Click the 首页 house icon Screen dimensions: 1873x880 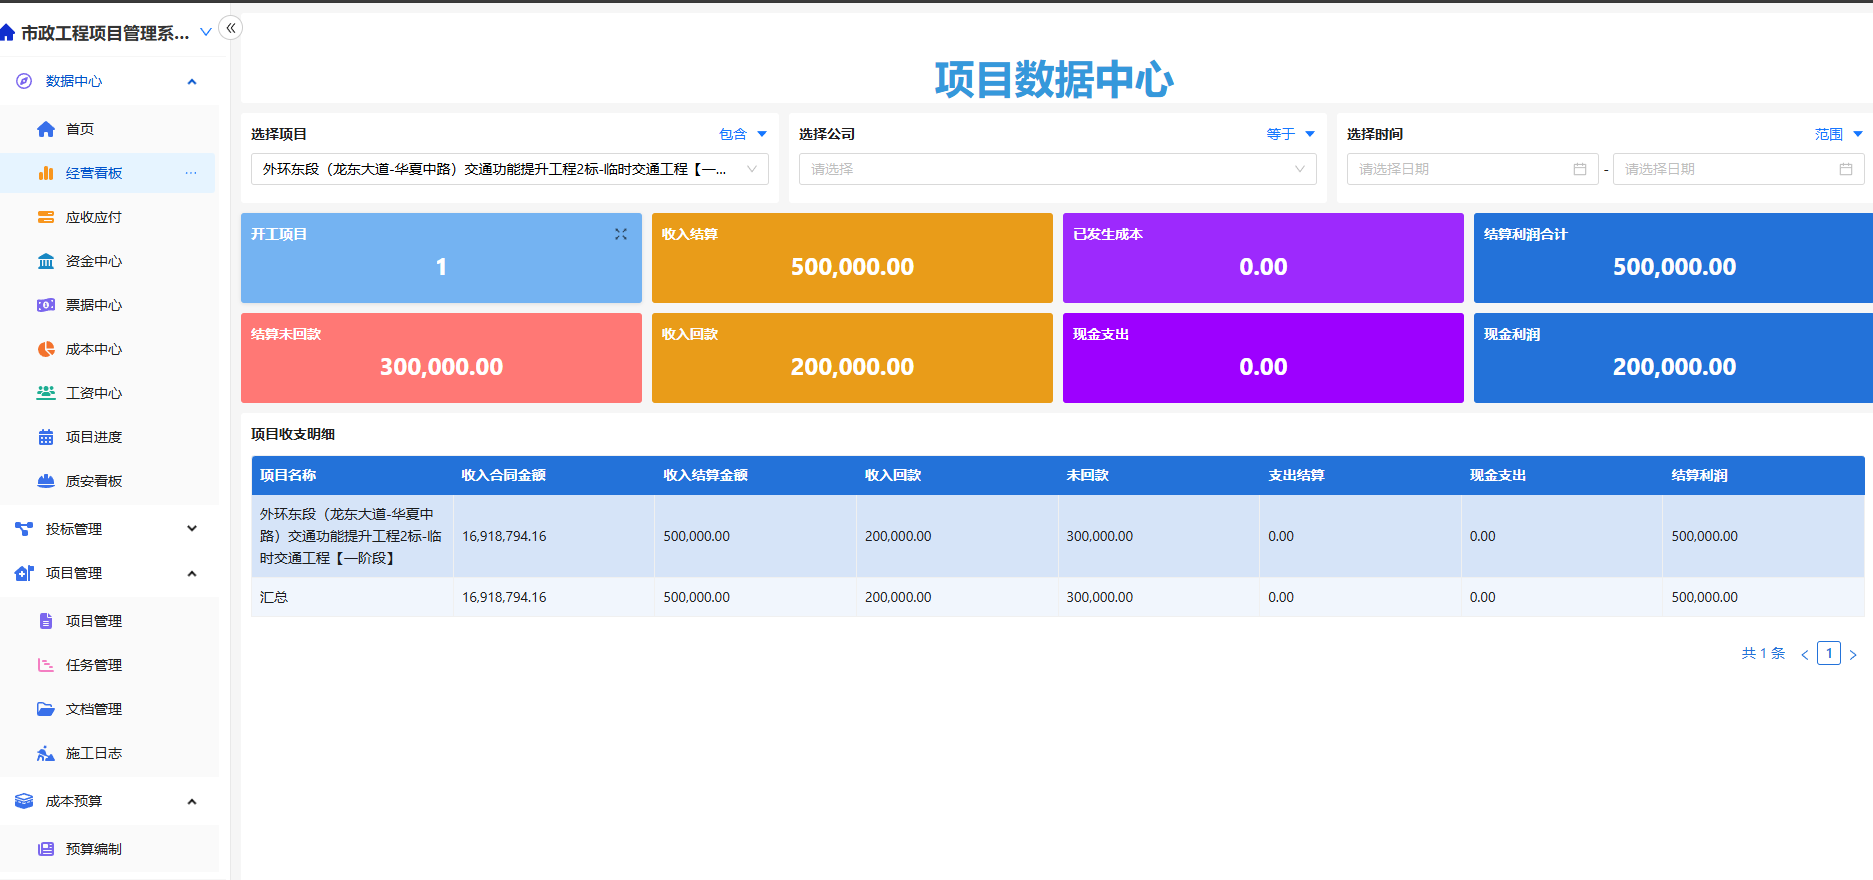46,129
